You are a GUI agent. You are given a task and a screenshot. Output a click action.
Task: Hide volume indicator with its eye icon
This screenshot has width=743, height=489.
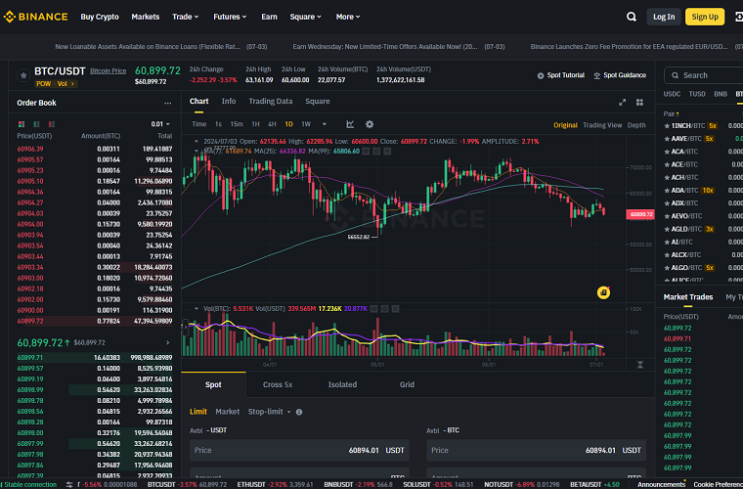pyautogui.click(x=374, y=309)
